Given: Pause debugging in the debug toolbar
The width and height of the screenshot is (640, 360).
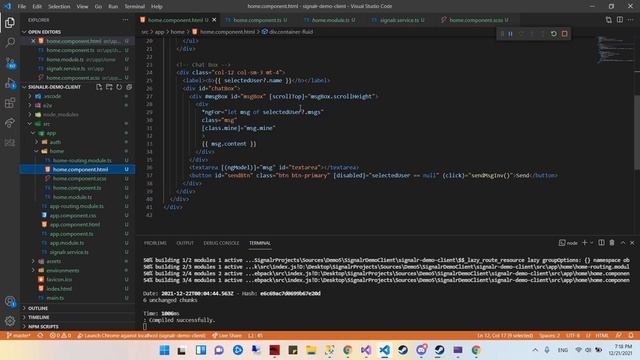Looking at the screenshot, I should point(510,34).
